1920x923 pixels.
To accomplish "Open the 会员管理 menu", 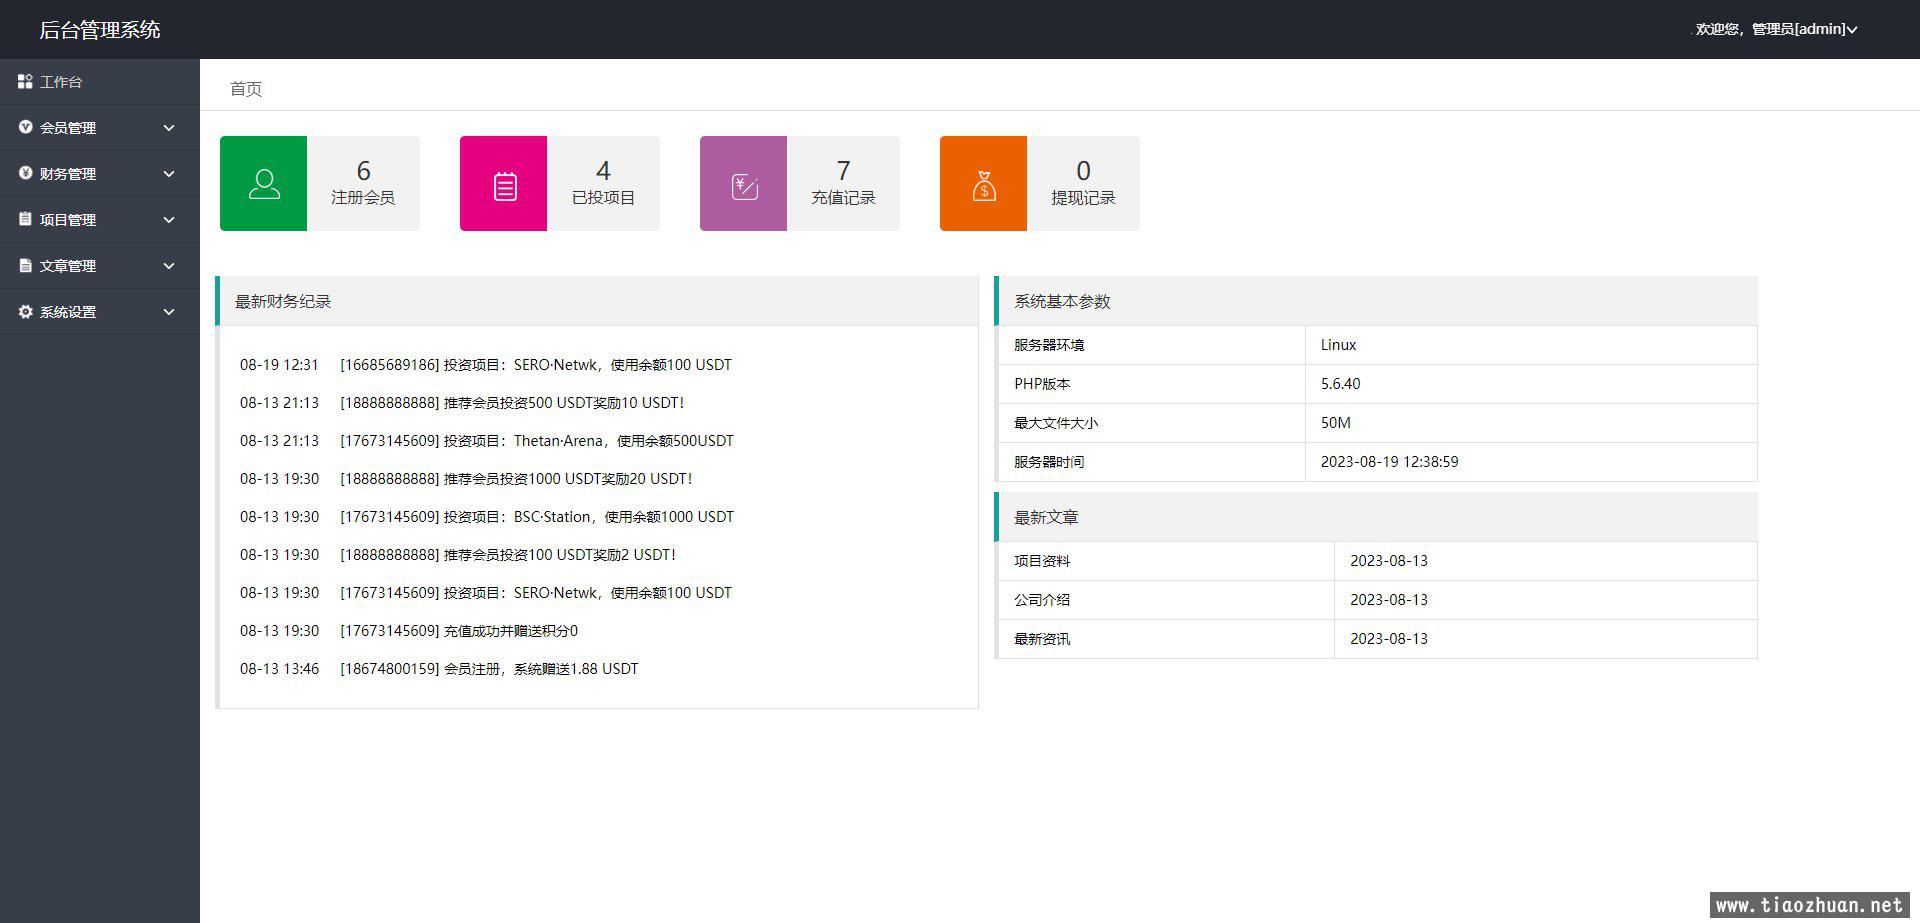I will [x=100, y=128].
